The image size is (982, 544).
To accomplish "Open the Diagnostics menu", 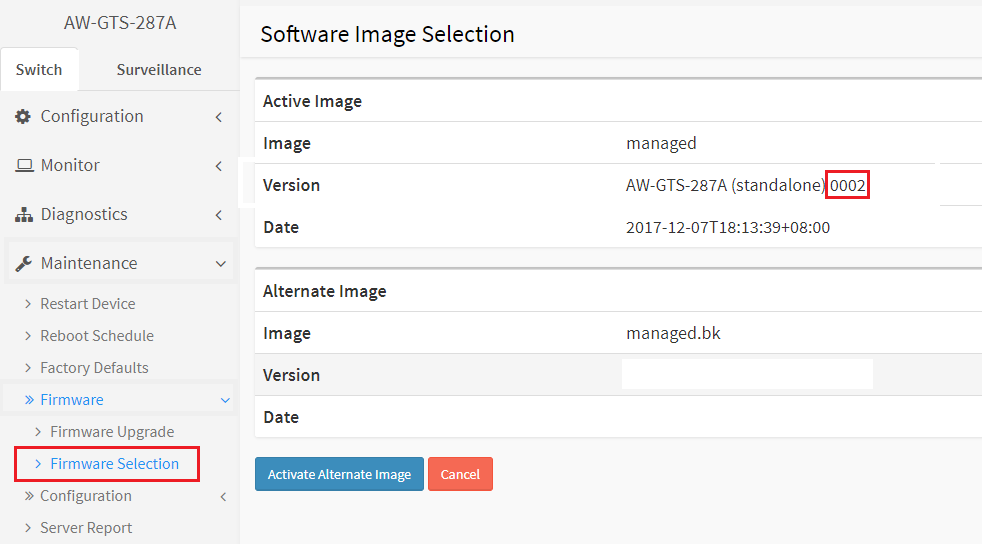I will (84, 214).
